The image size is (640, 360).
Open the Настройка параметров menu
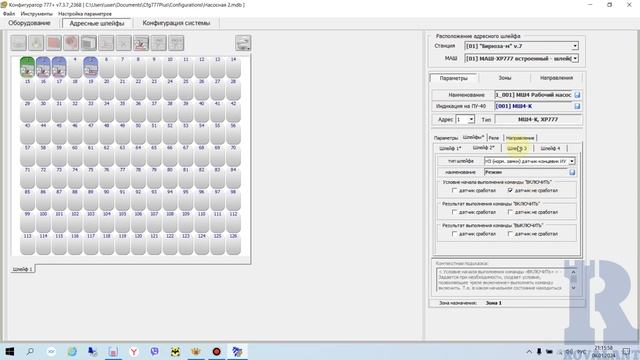(85, 13)
